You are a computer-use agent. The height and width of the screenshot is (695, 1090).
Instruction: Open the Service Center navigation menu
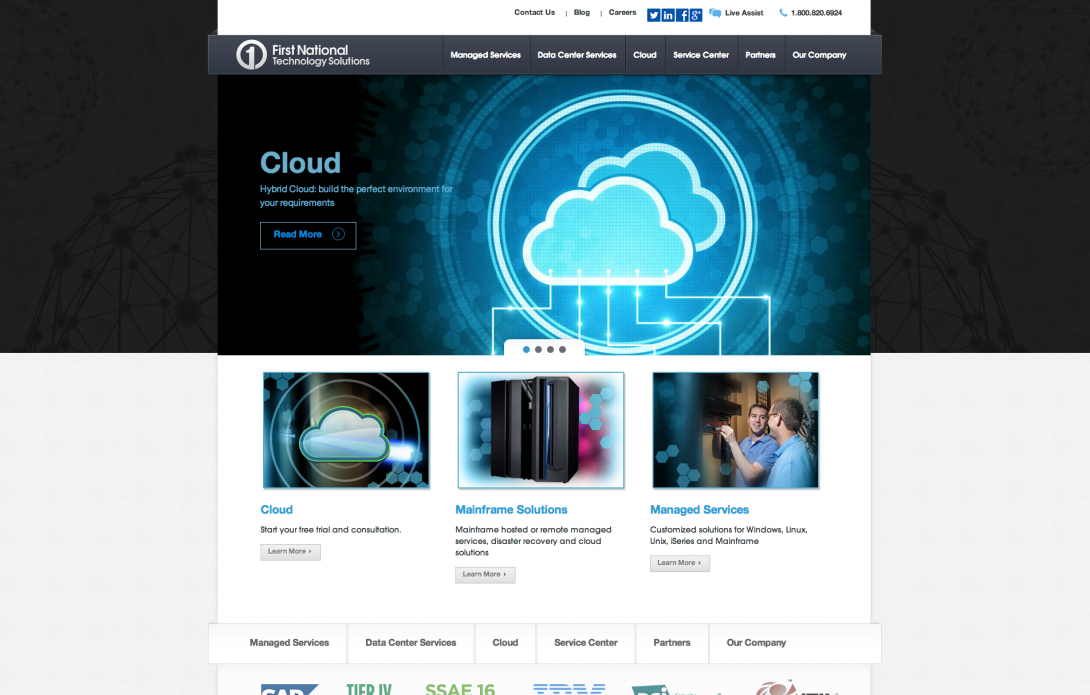point(701,55)
